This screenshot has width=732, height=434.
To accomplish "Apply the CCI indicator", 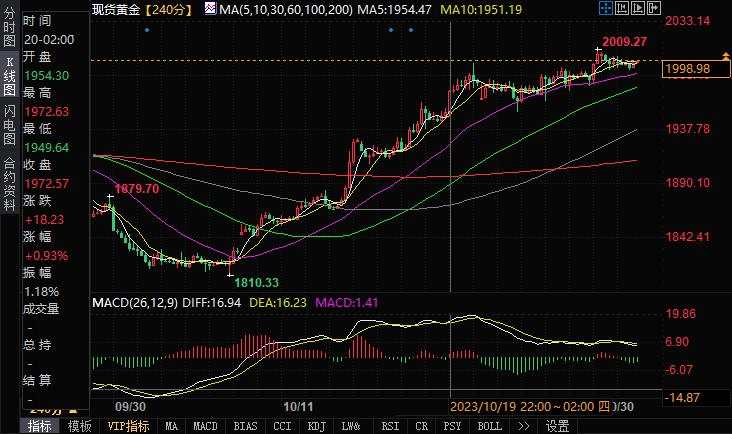I will tap(282, 426).
